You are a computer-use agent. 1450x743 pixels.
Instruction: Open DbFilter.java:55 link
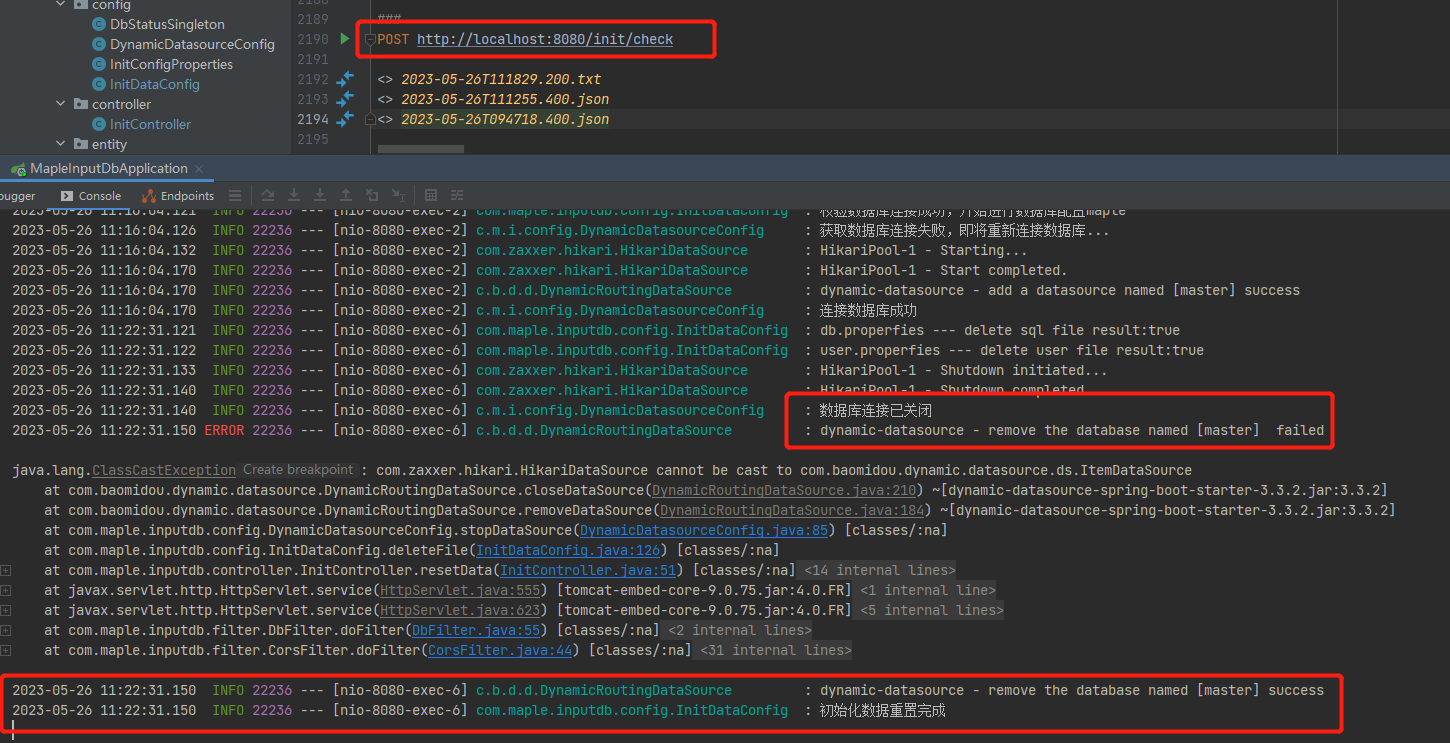coord(475,630)
